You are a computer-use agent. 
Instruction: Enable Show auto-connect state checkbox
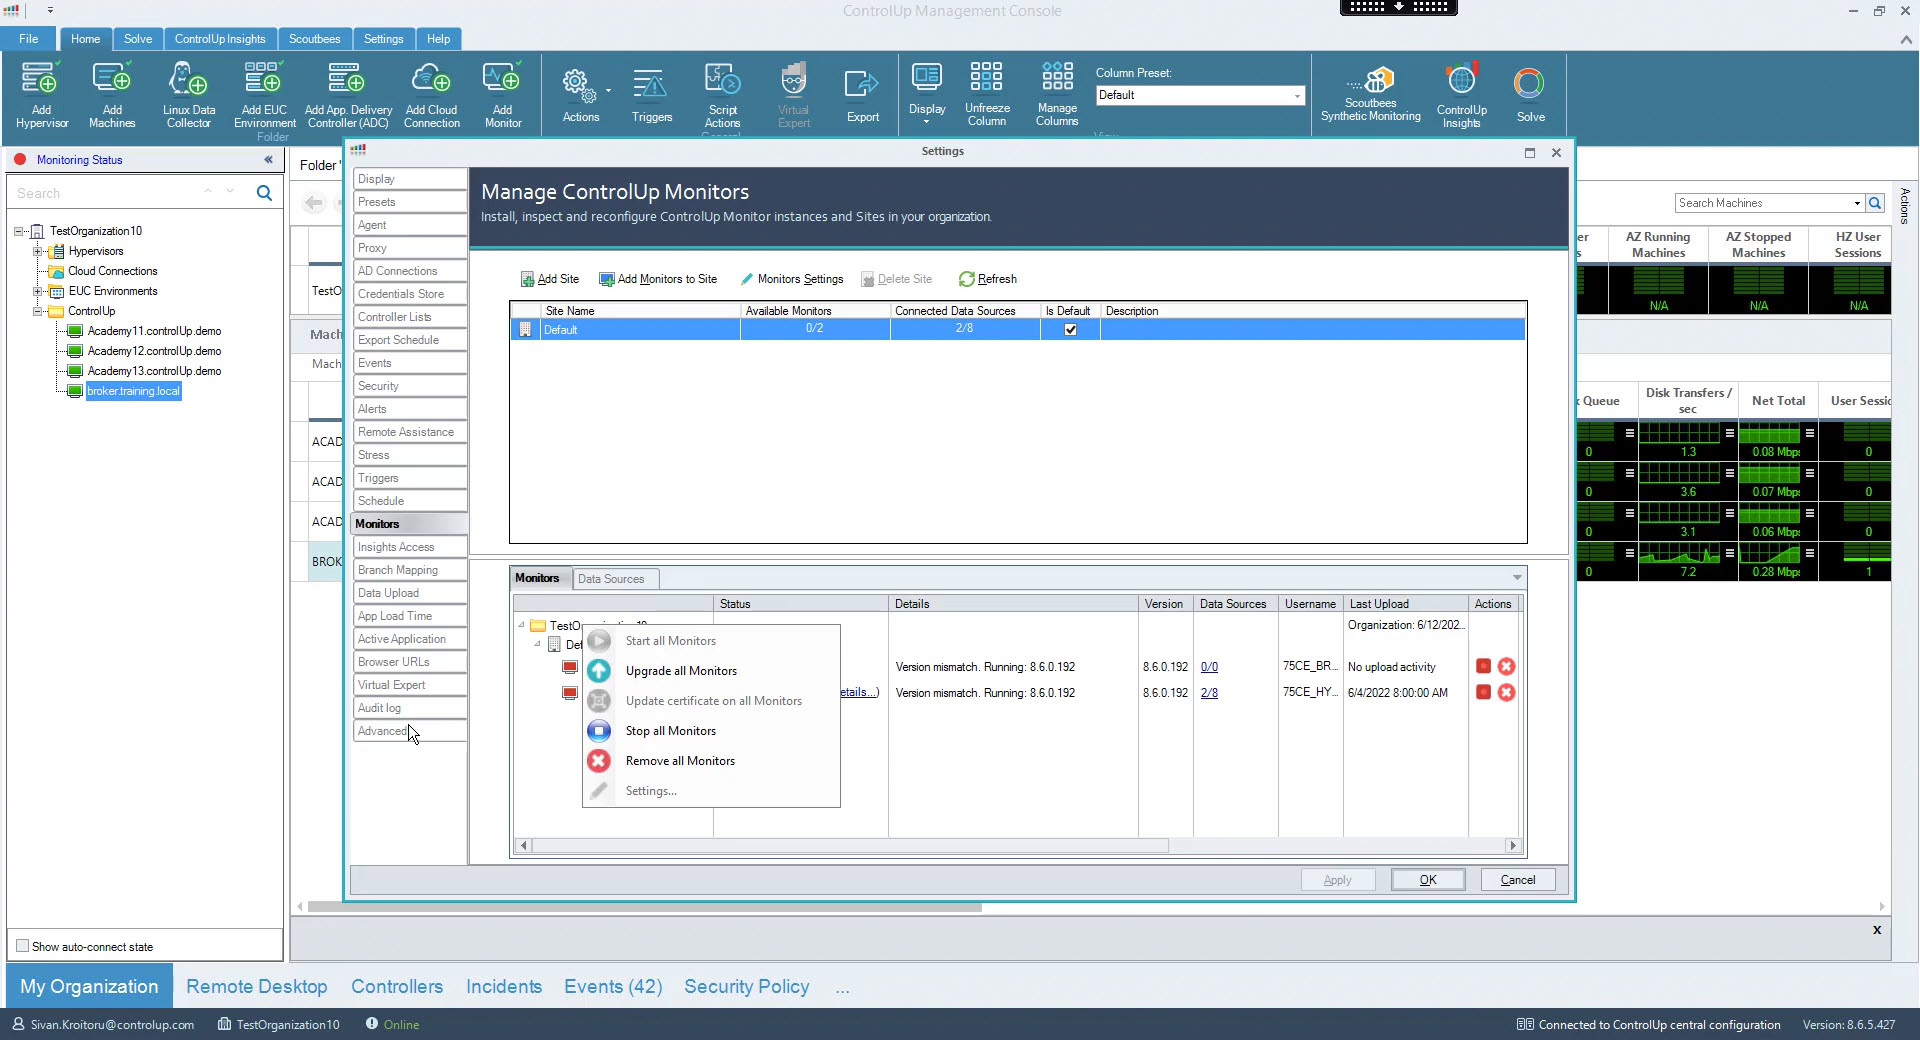(22, 946)
